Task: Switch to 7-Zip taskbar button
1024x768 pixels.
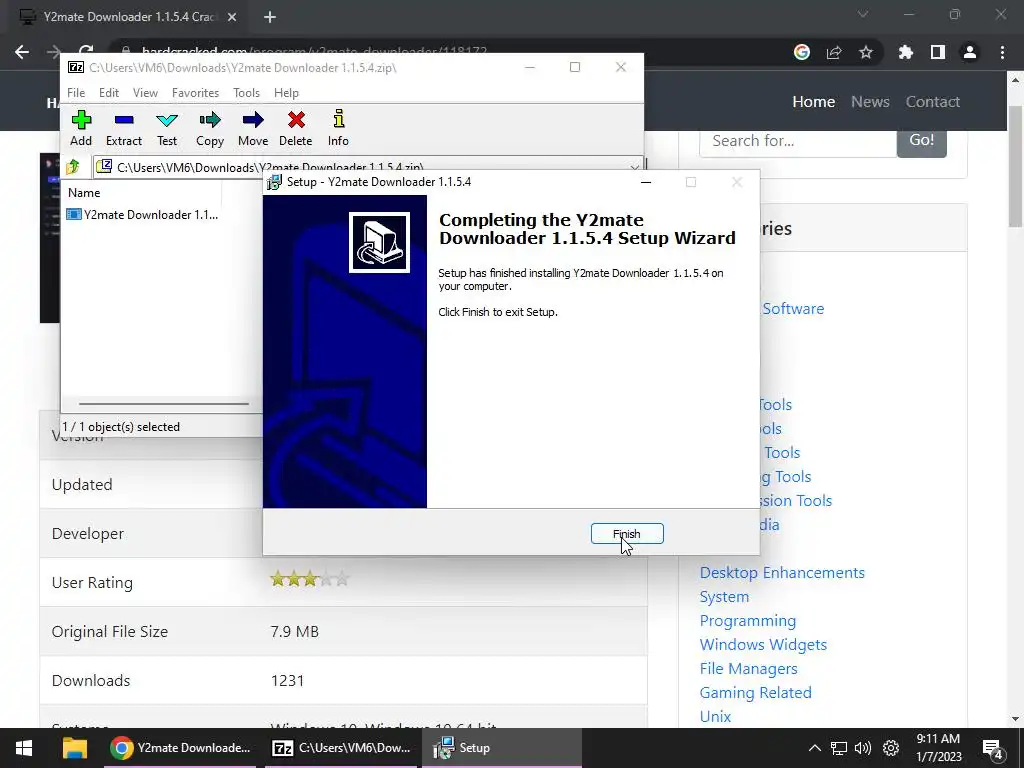Action: click(x=342, y=748)
